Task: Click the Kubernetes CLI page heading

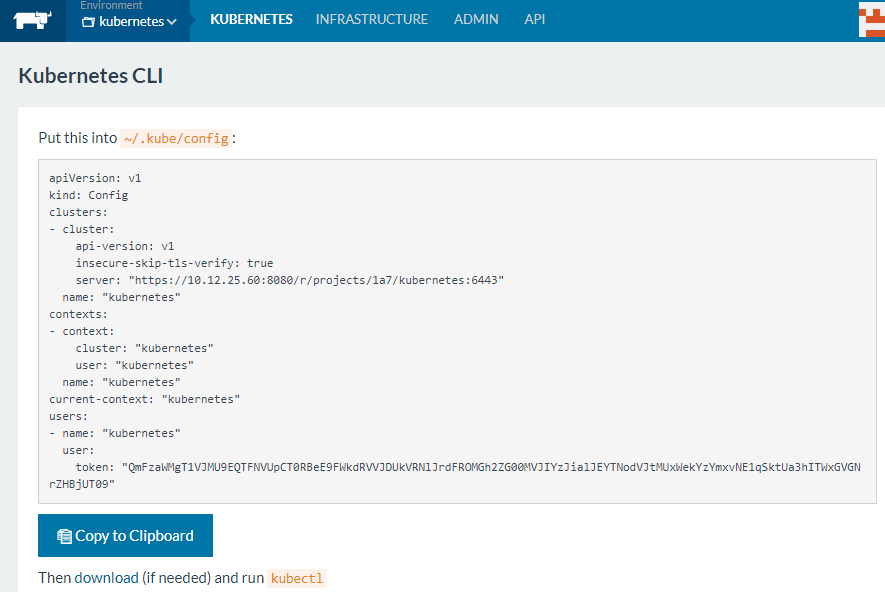Action: (91, 76)
